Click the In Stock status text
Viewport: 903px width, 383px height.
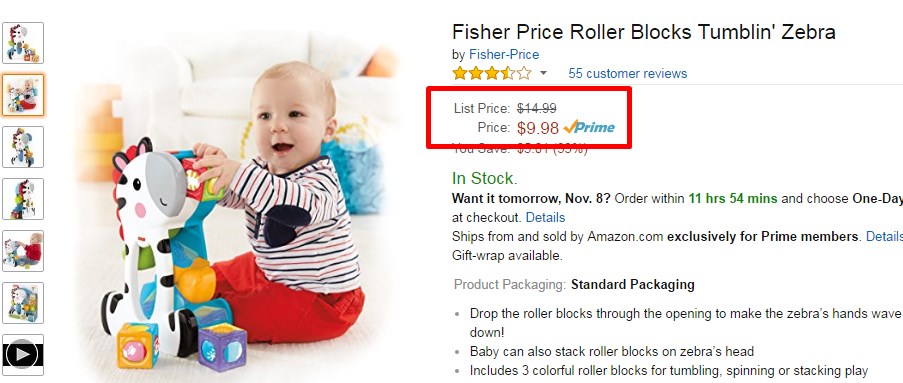pos(485,179)
